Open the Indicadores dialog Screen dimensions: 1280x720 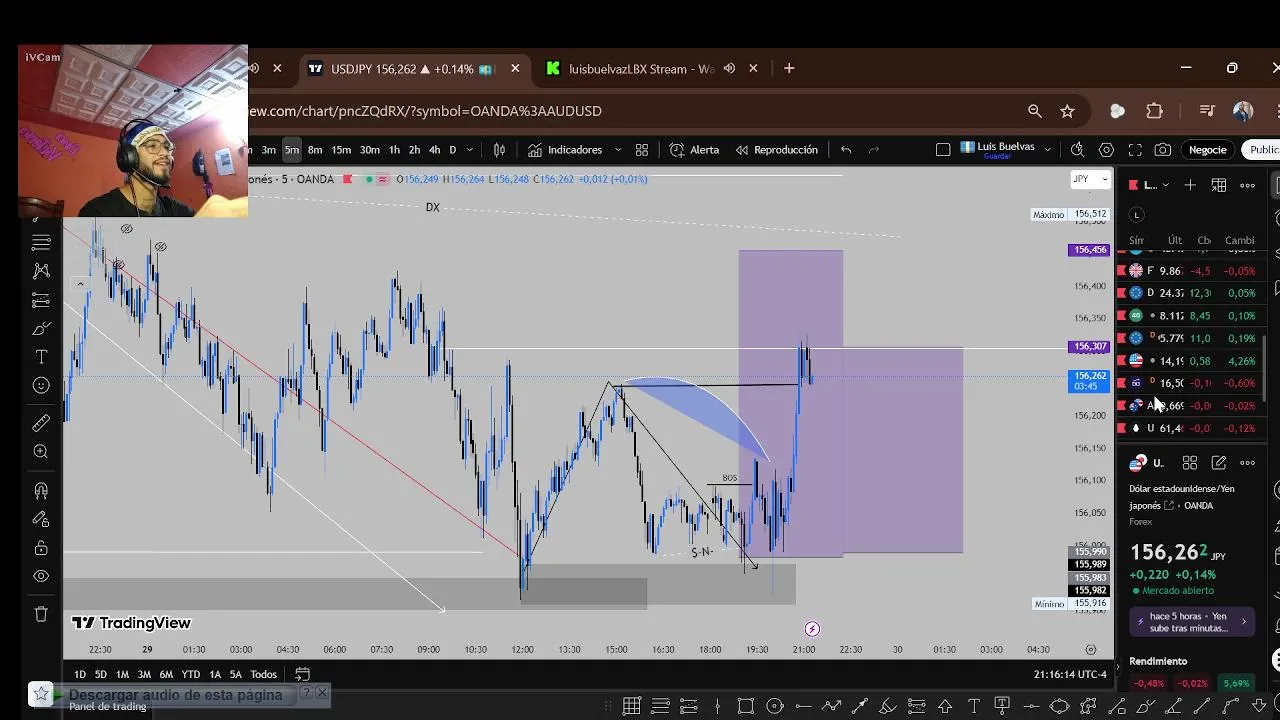565,150
